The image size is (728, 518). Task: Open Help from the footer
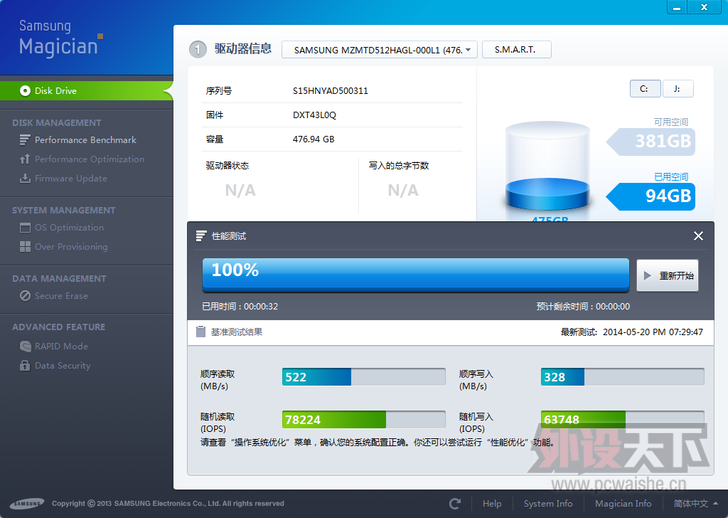pos(492,504)
